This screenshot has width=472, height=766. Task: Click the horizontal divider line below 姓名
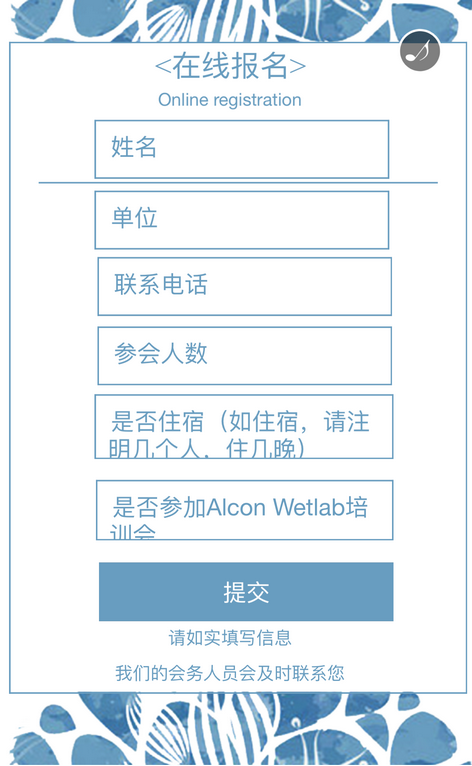coord(238,183)
